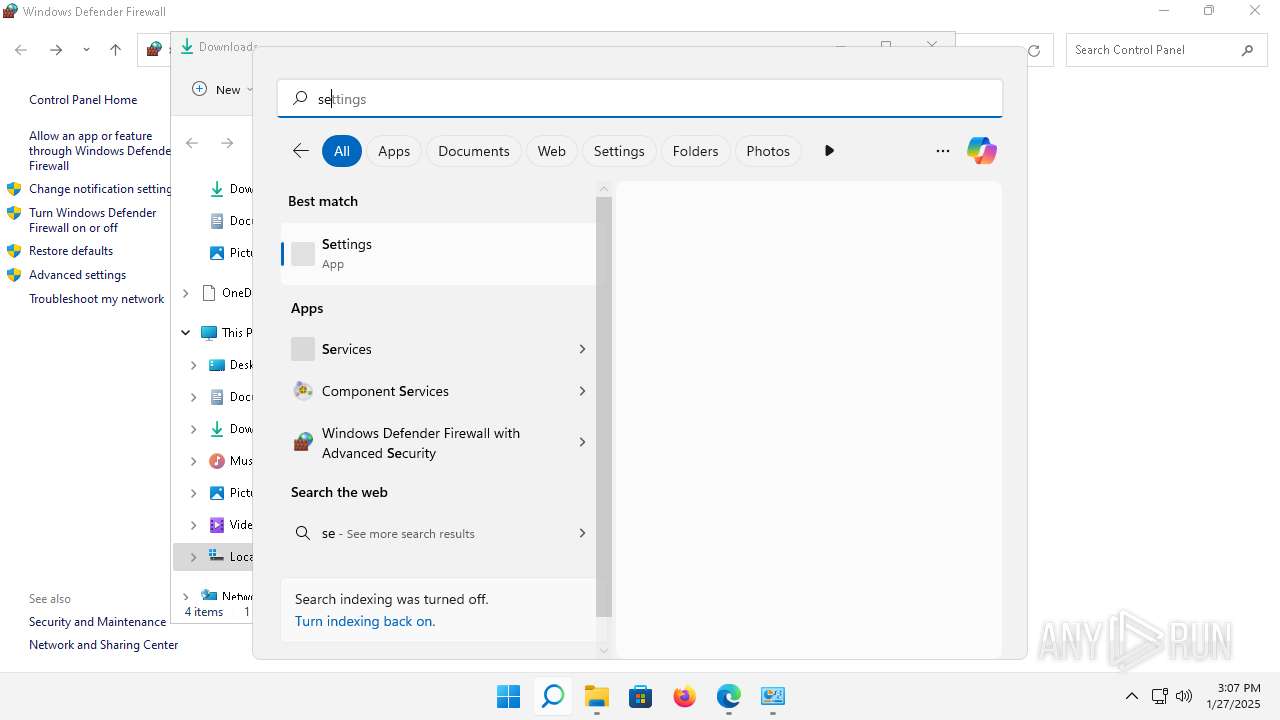Click the File Explorer forward arrow
The width and height of the screenshot is (1280, 720).
227,143
